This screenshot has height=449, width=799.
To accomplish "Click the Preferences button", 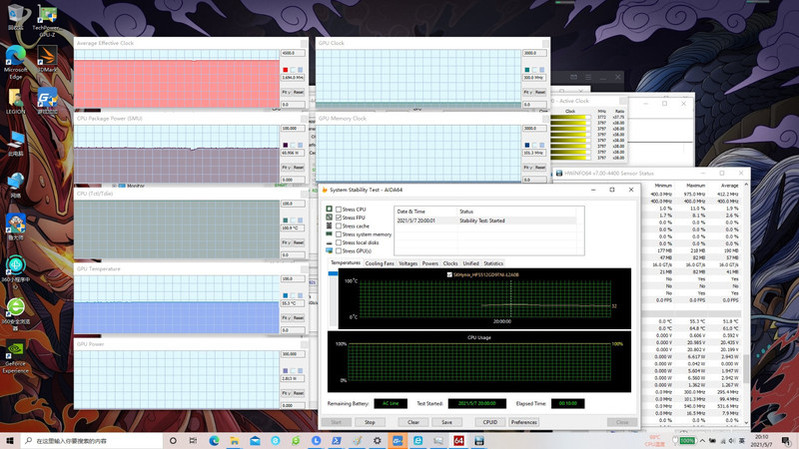I will [x=524, y=422].
